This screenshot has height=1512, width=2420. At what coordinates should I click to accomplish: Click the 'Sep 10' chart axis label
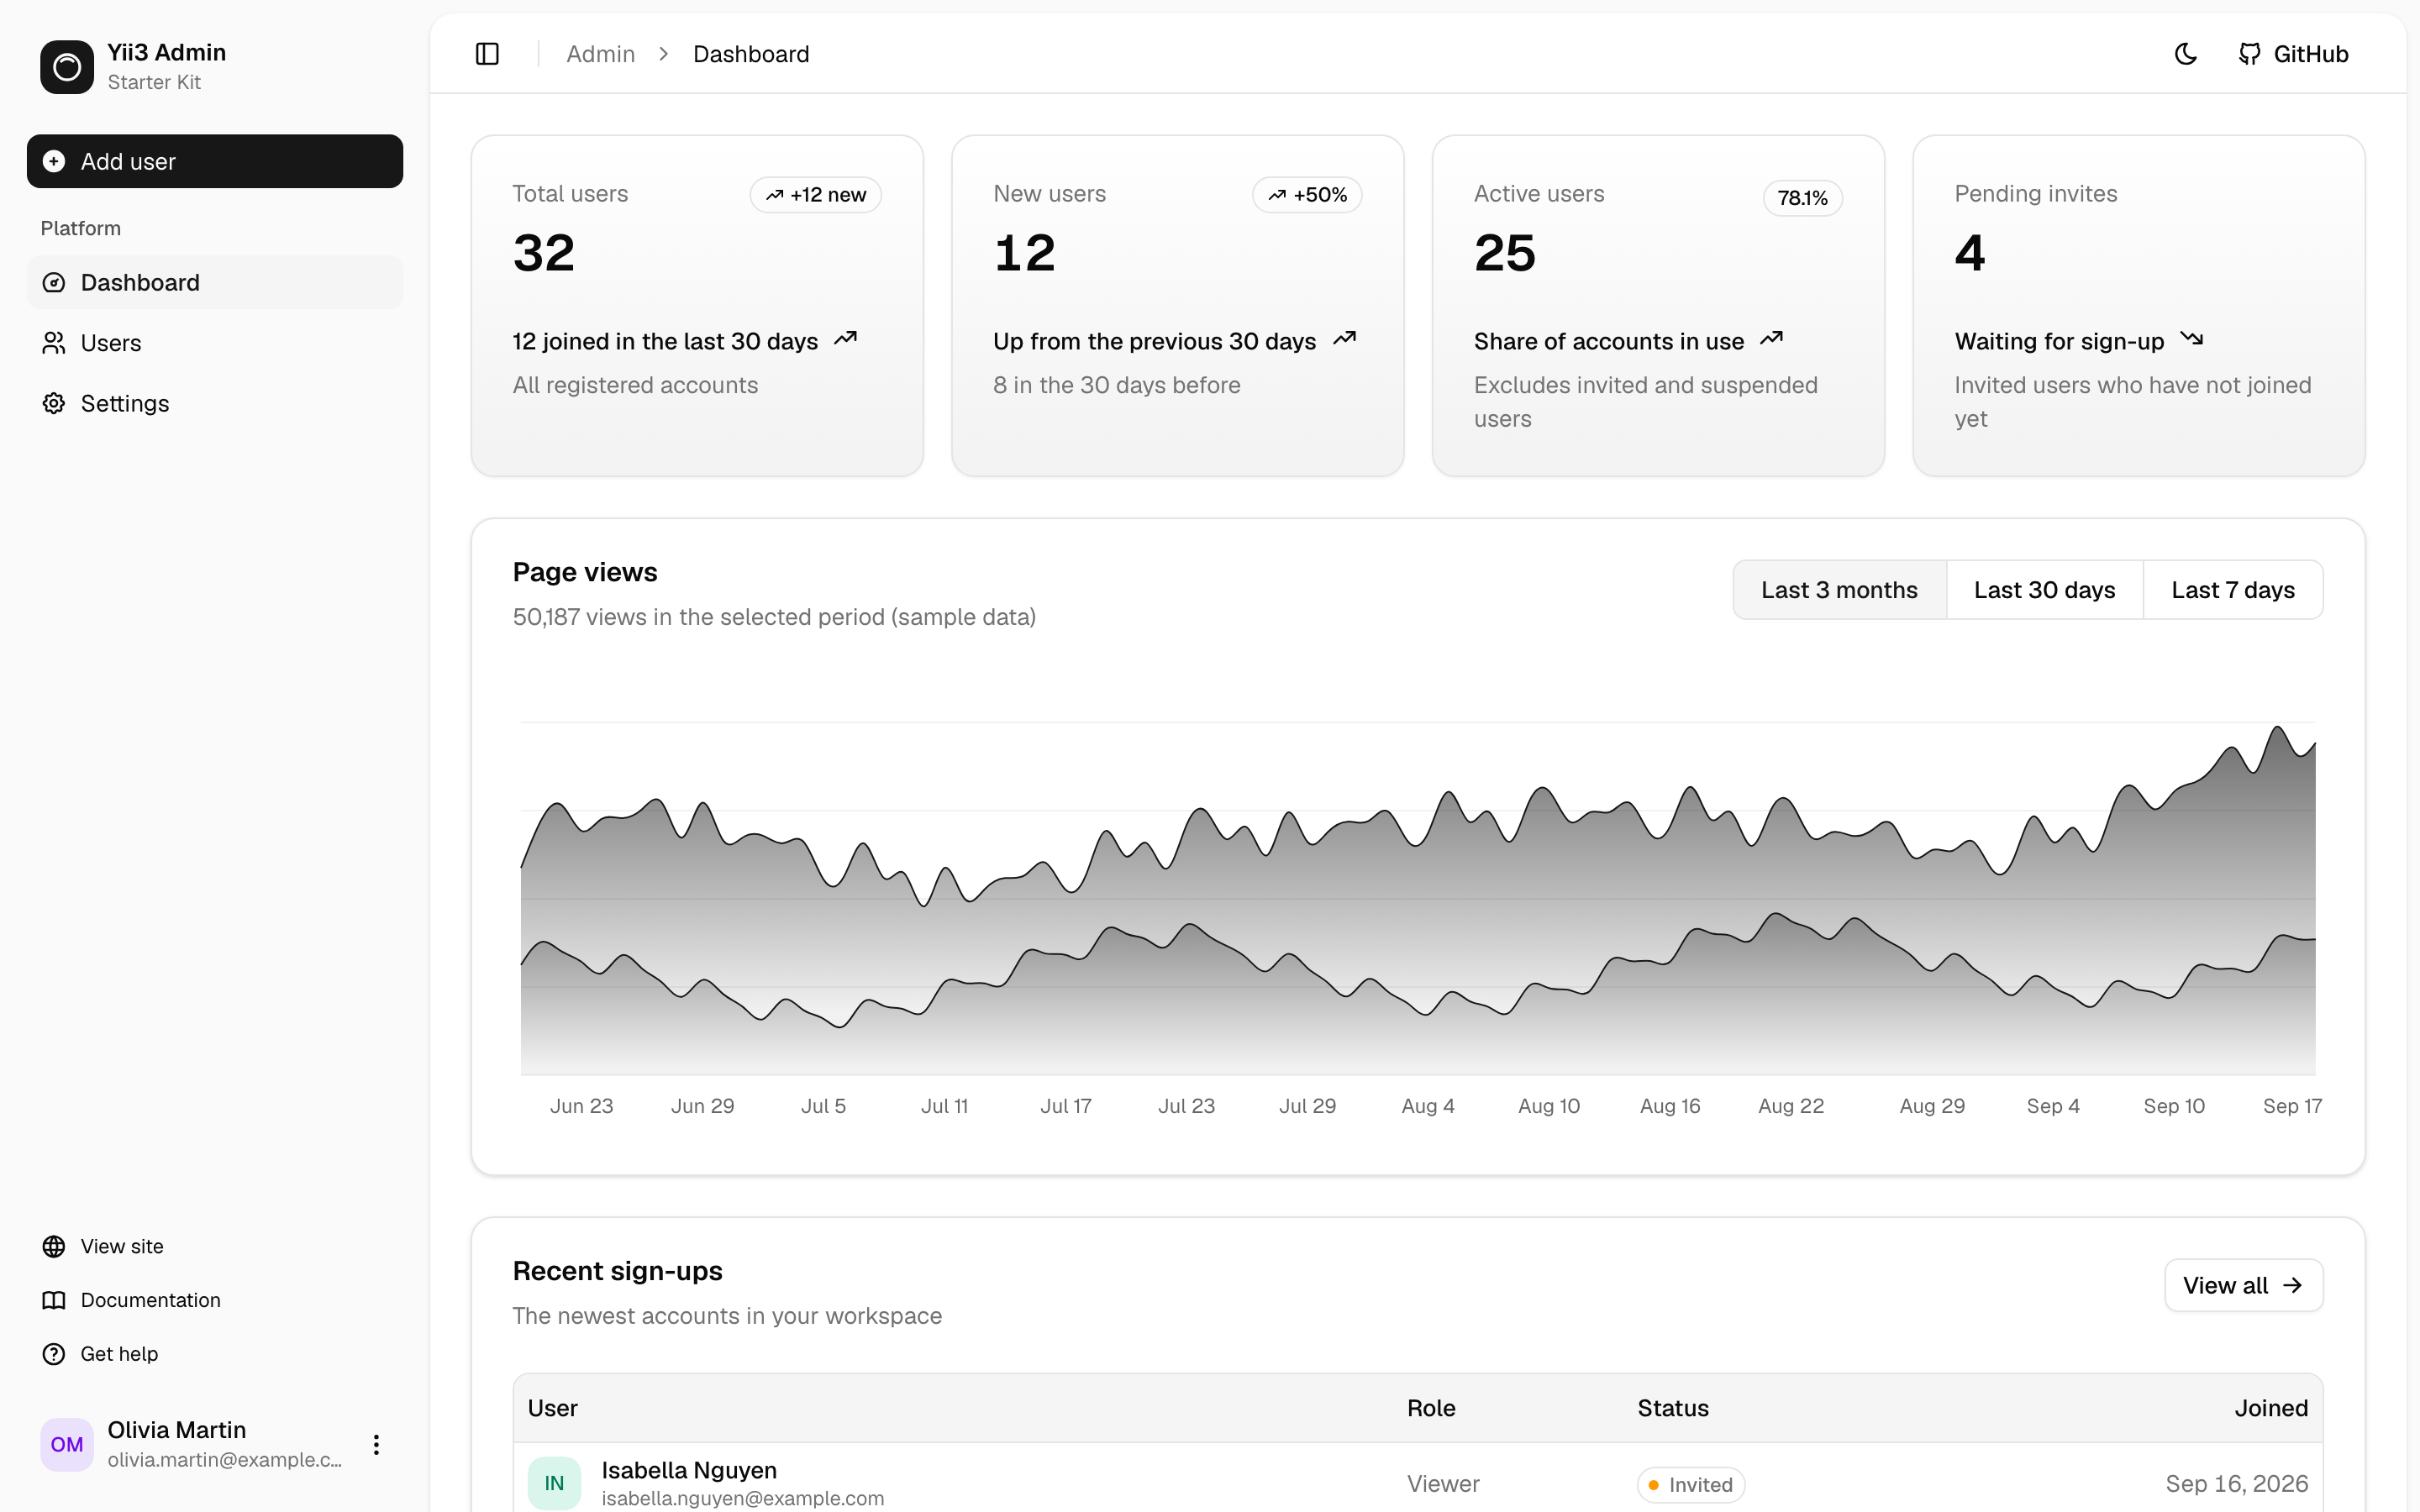(2174, 1106)
